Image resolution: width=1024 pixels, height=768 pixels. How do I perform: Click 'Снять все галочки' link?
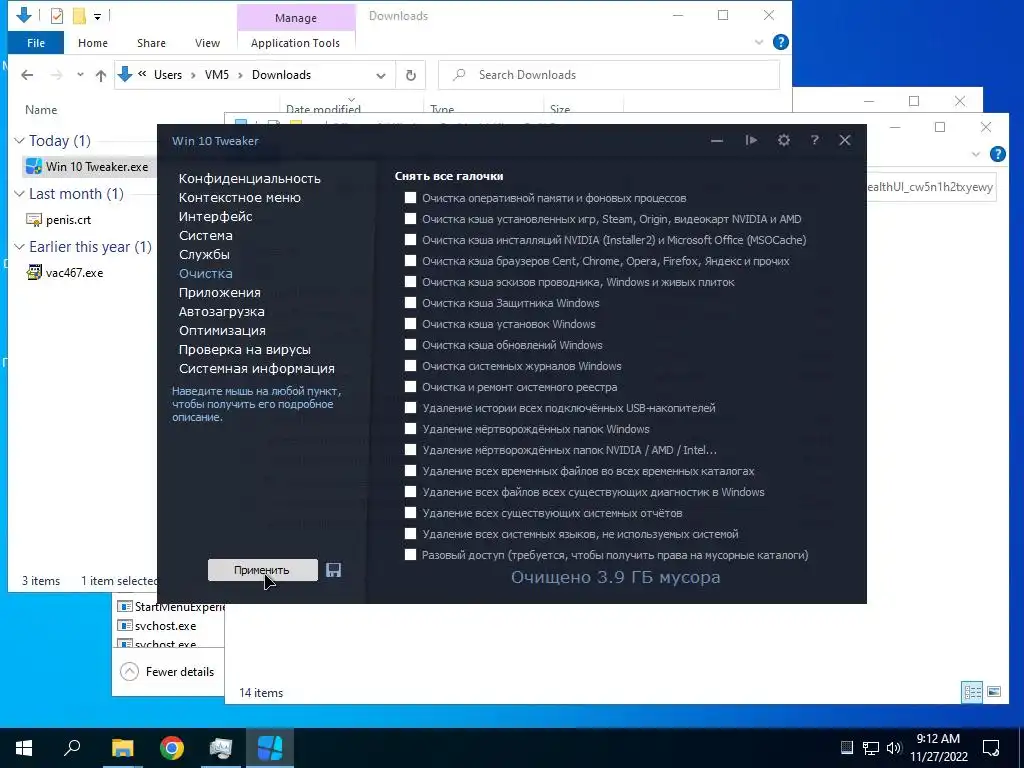pyautogui.click(x=449, y=176)
